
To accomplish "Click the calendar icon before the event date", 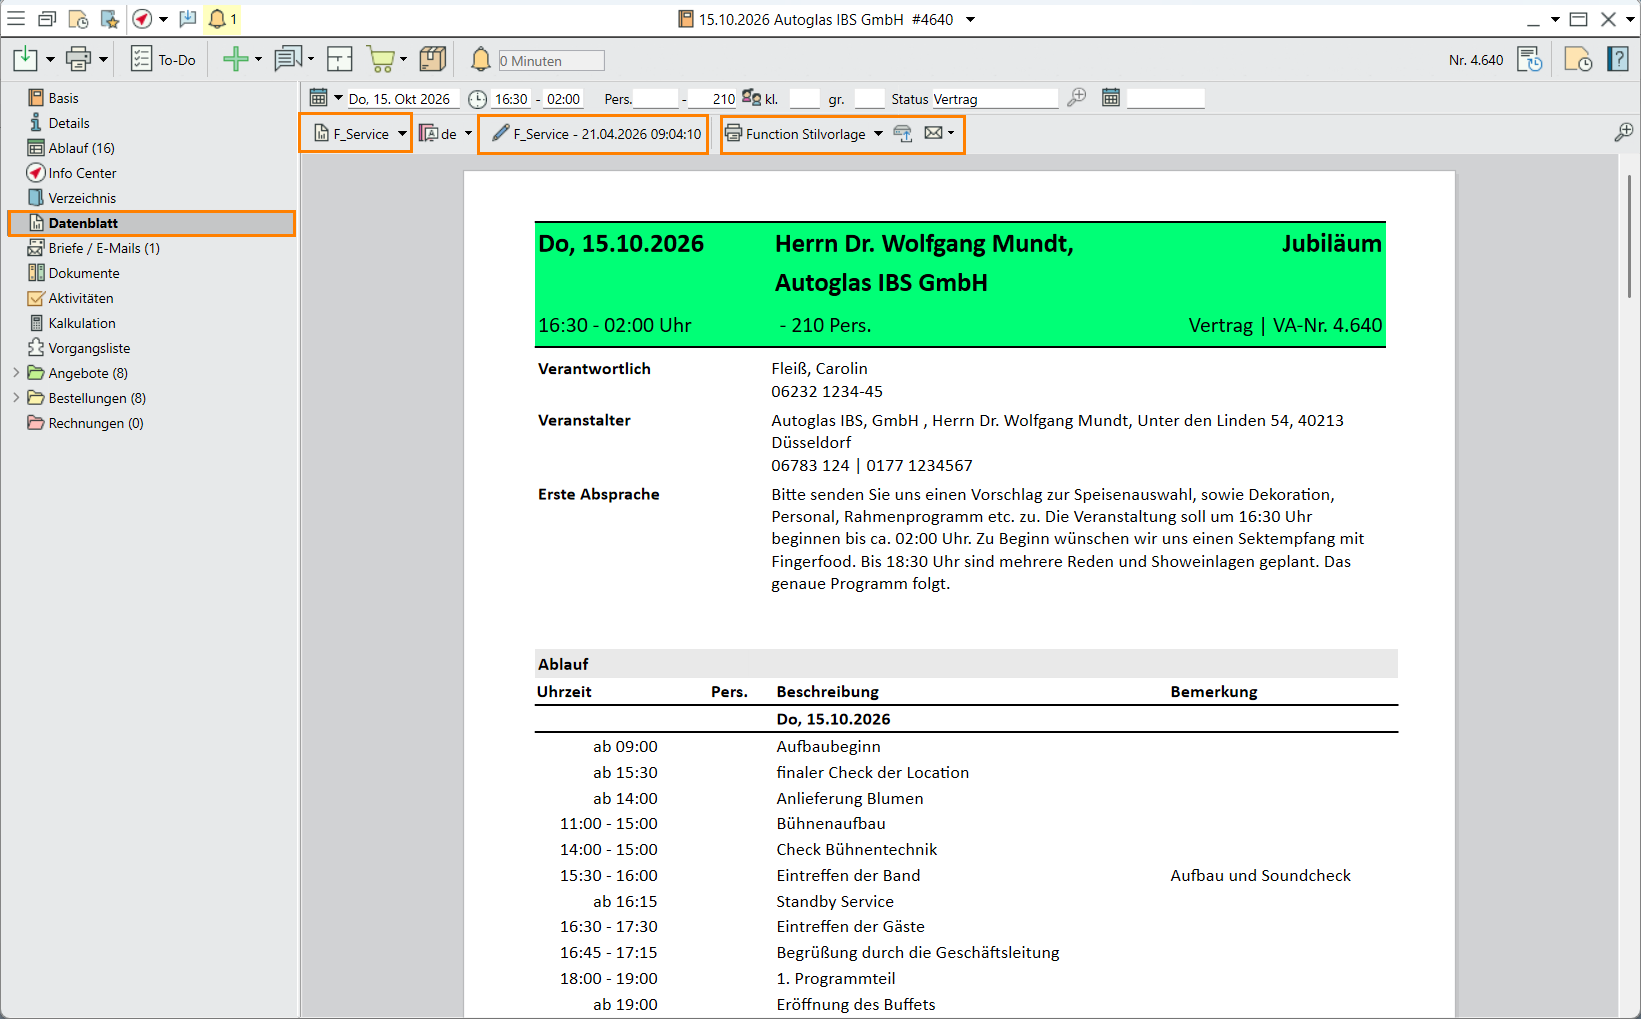I will coord(318,98).
